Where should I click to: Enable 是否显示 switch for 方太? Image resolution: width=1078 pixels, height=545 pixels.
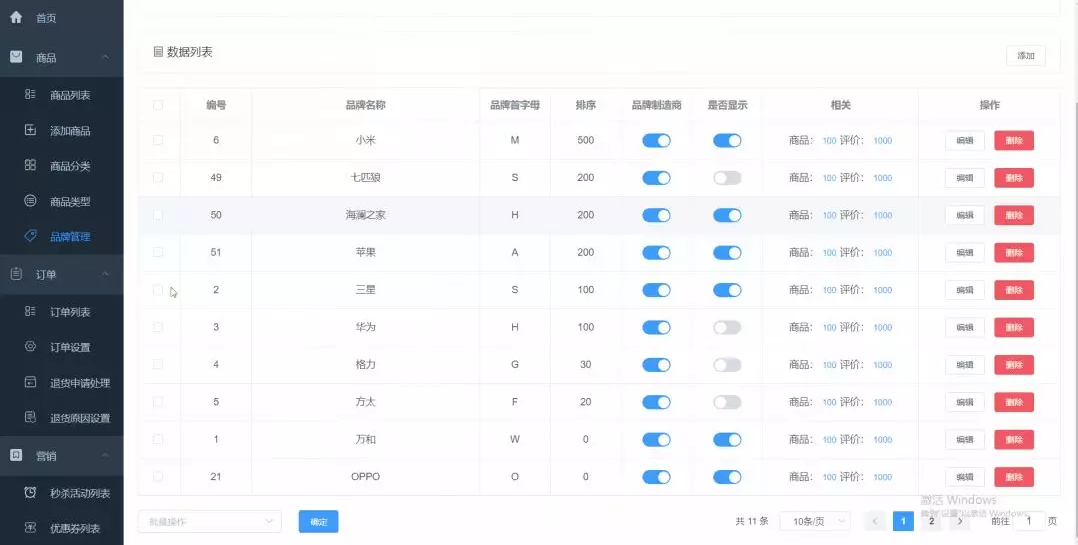(x=727, y=402)
